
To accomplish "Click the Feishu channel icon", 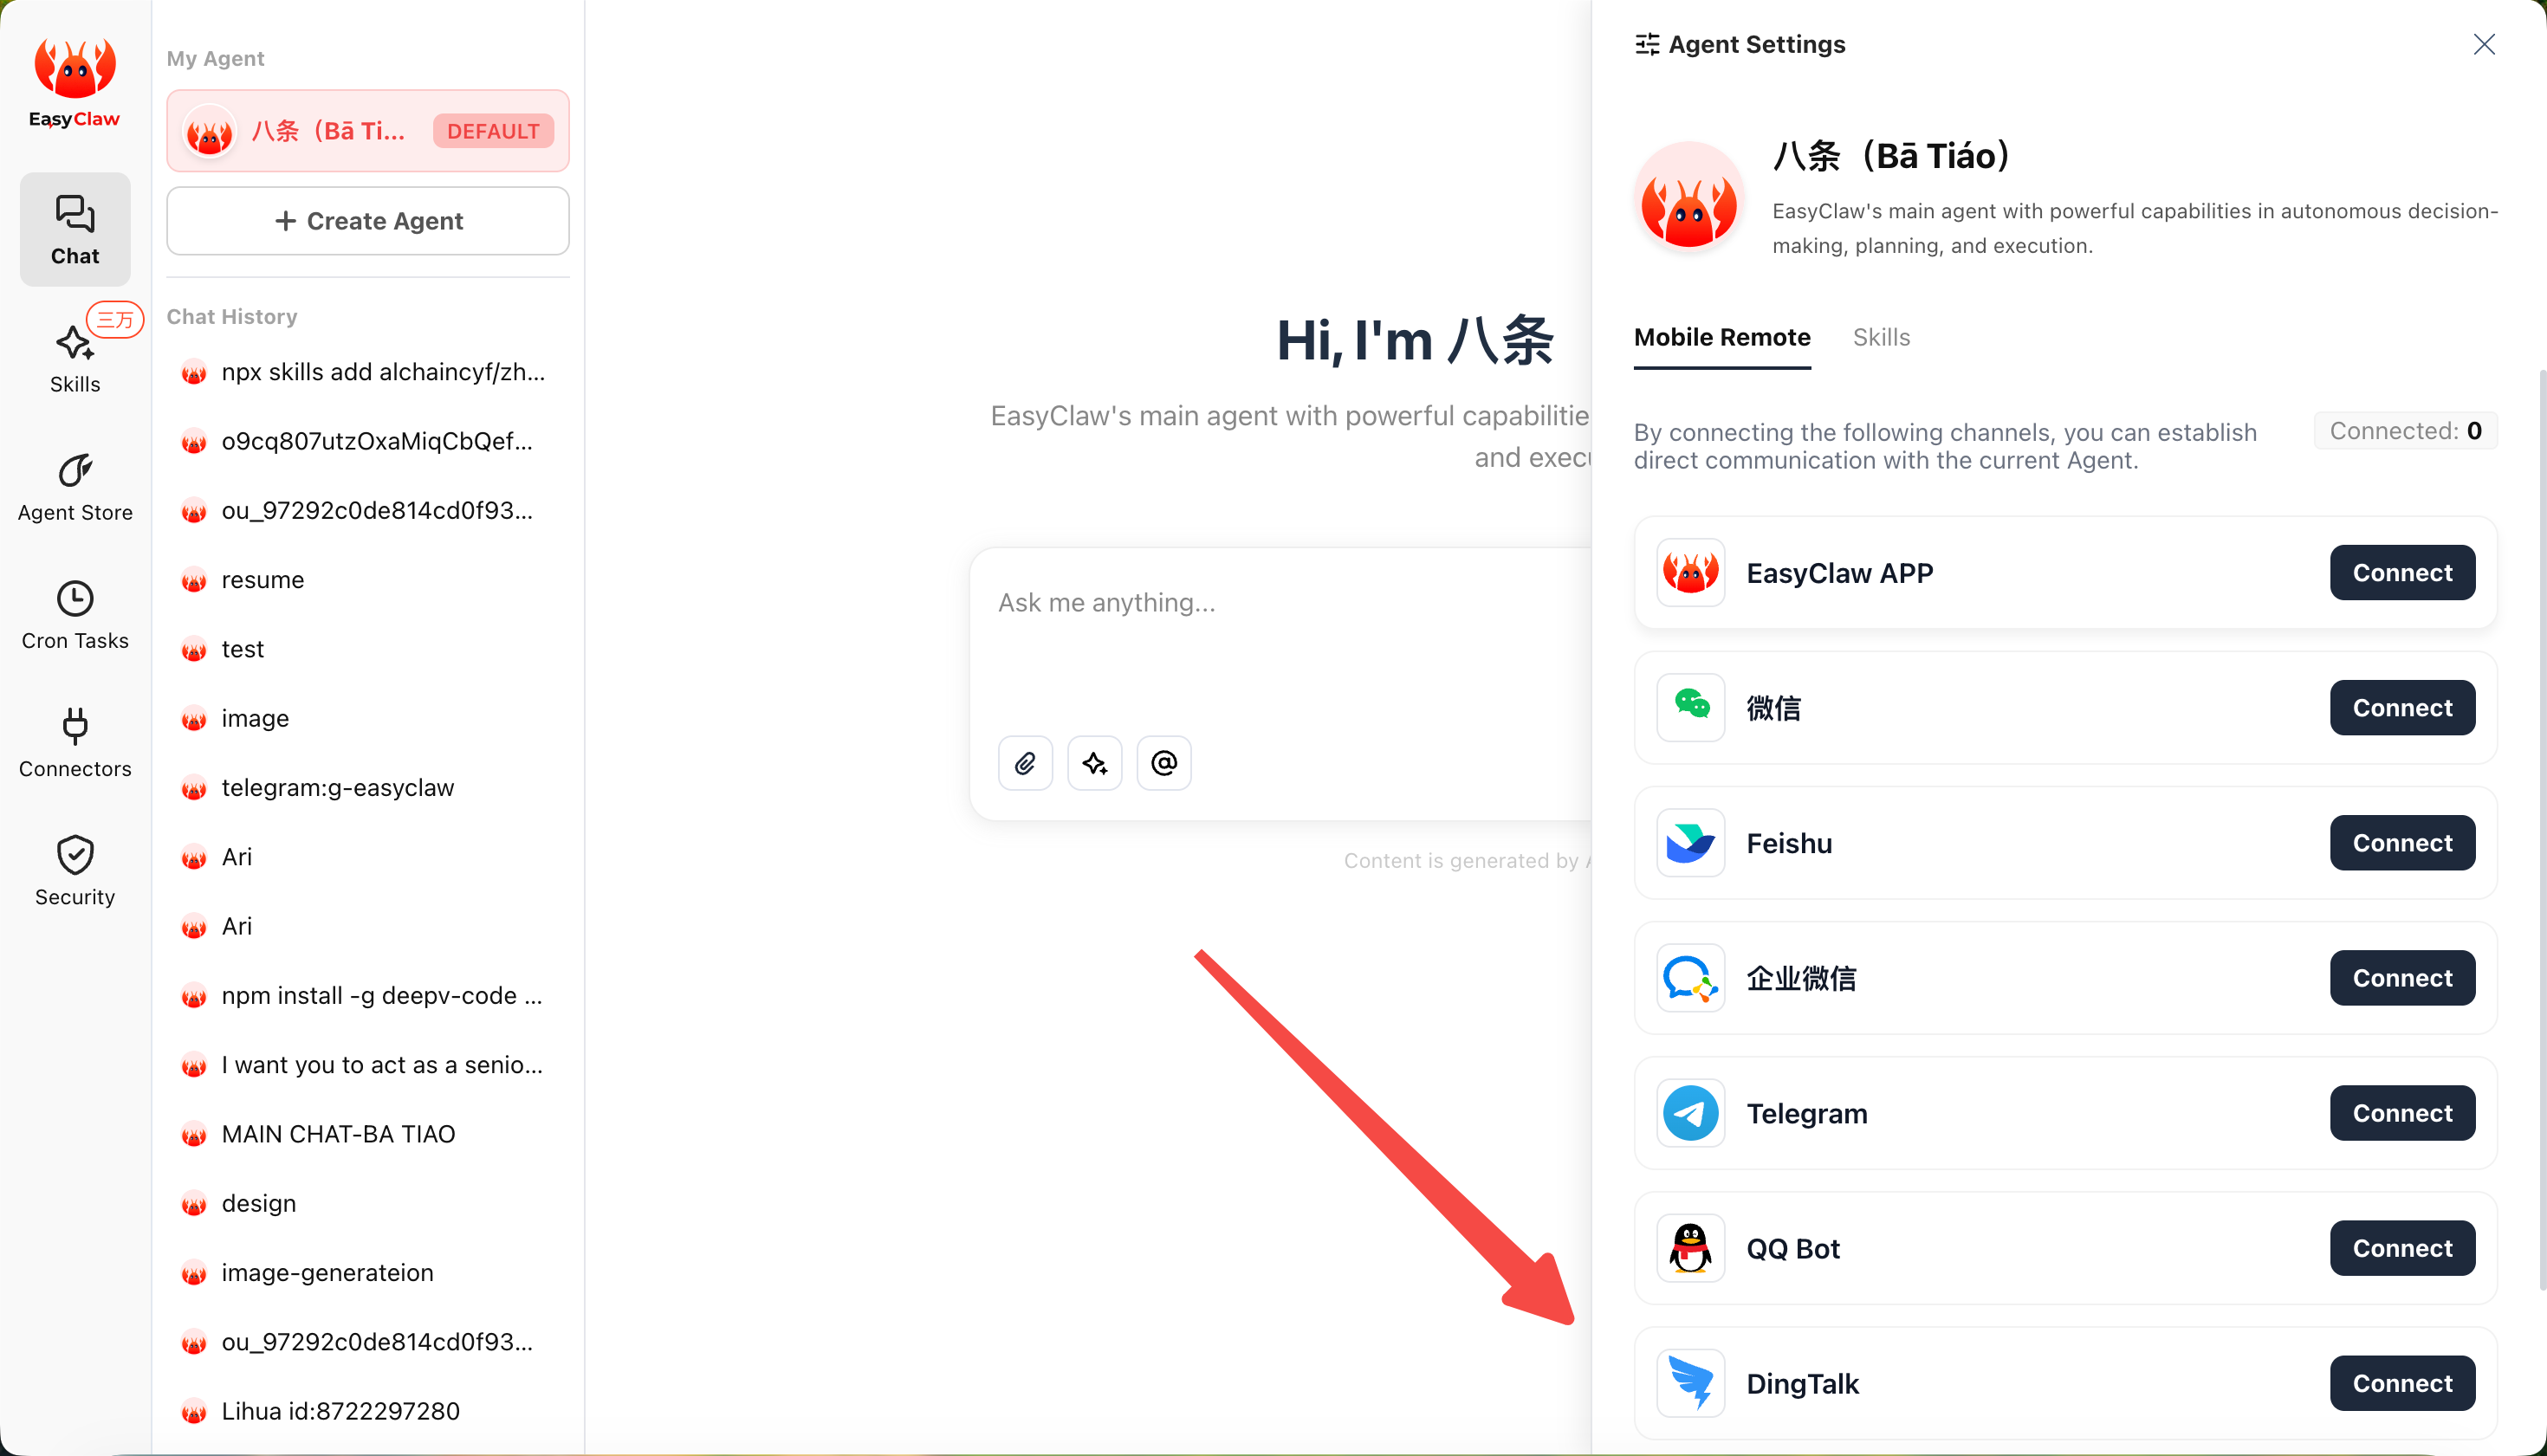I will tap(1690, 842).
